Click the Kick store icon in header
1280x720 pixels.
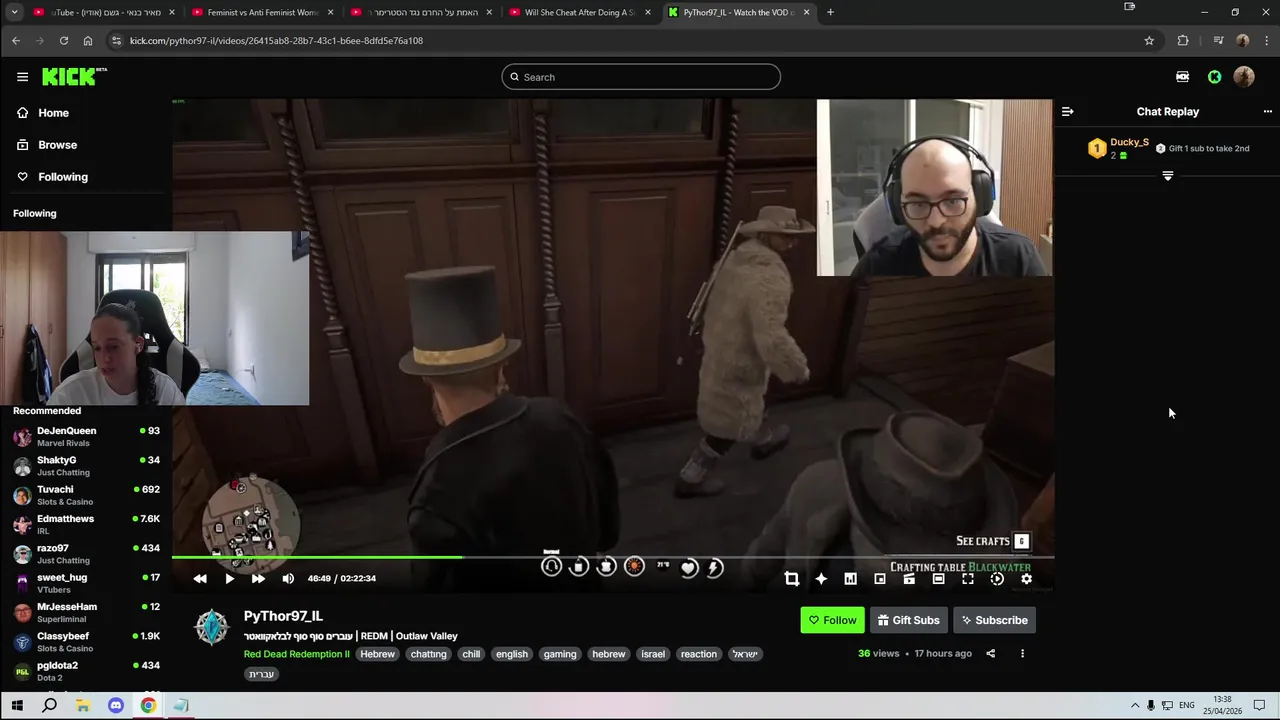point(1182,77)
